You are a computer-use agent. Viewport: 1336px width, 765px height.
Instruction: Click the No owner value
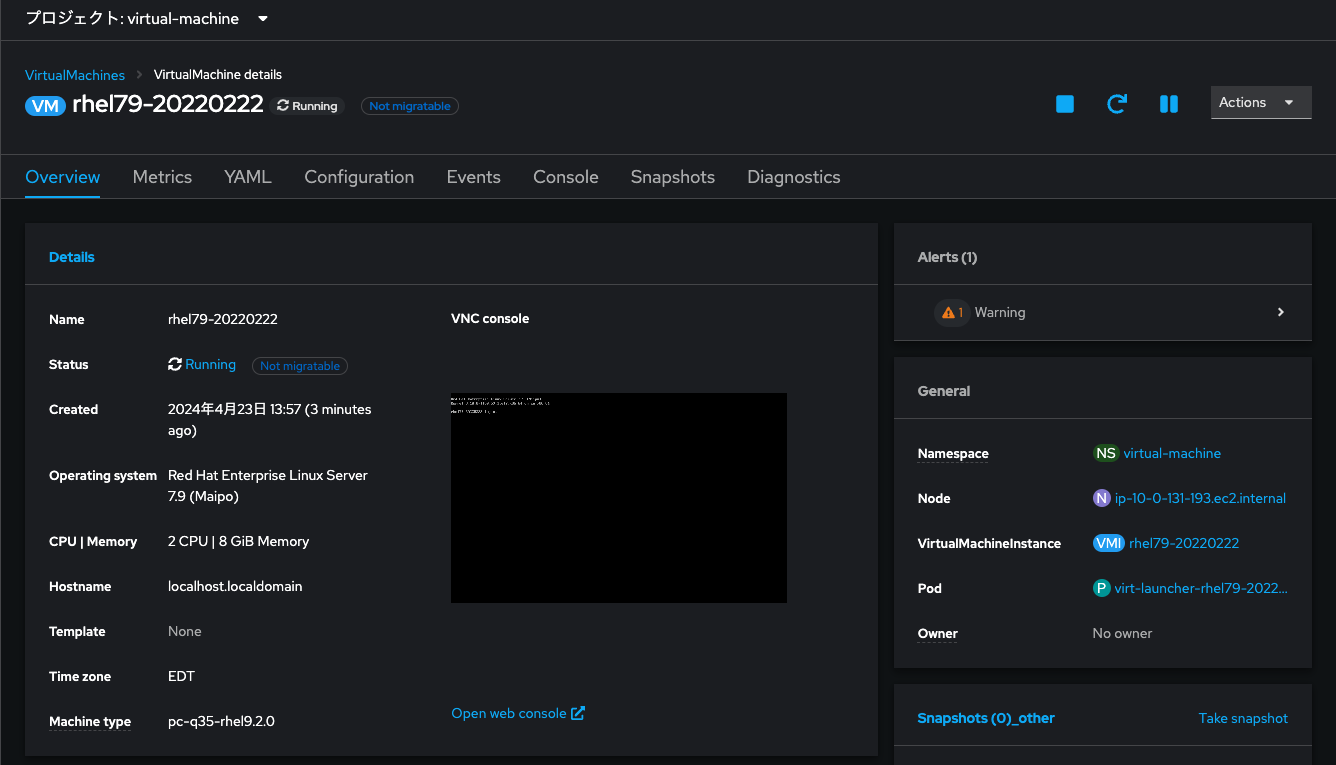click(1122, 633)
